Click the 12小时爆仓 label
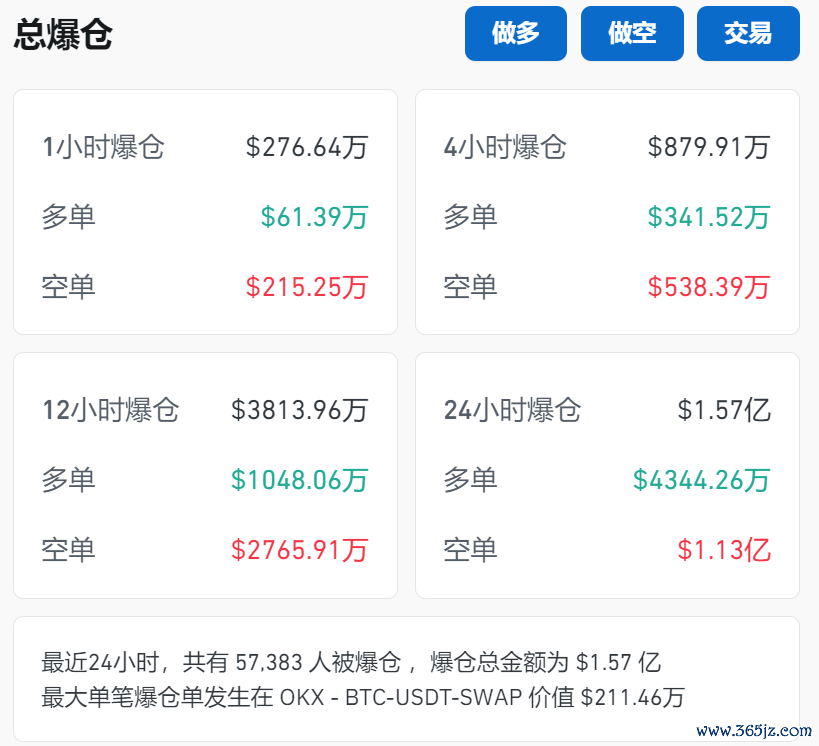This screenshot has height=746, width=819. click(111, 410)
